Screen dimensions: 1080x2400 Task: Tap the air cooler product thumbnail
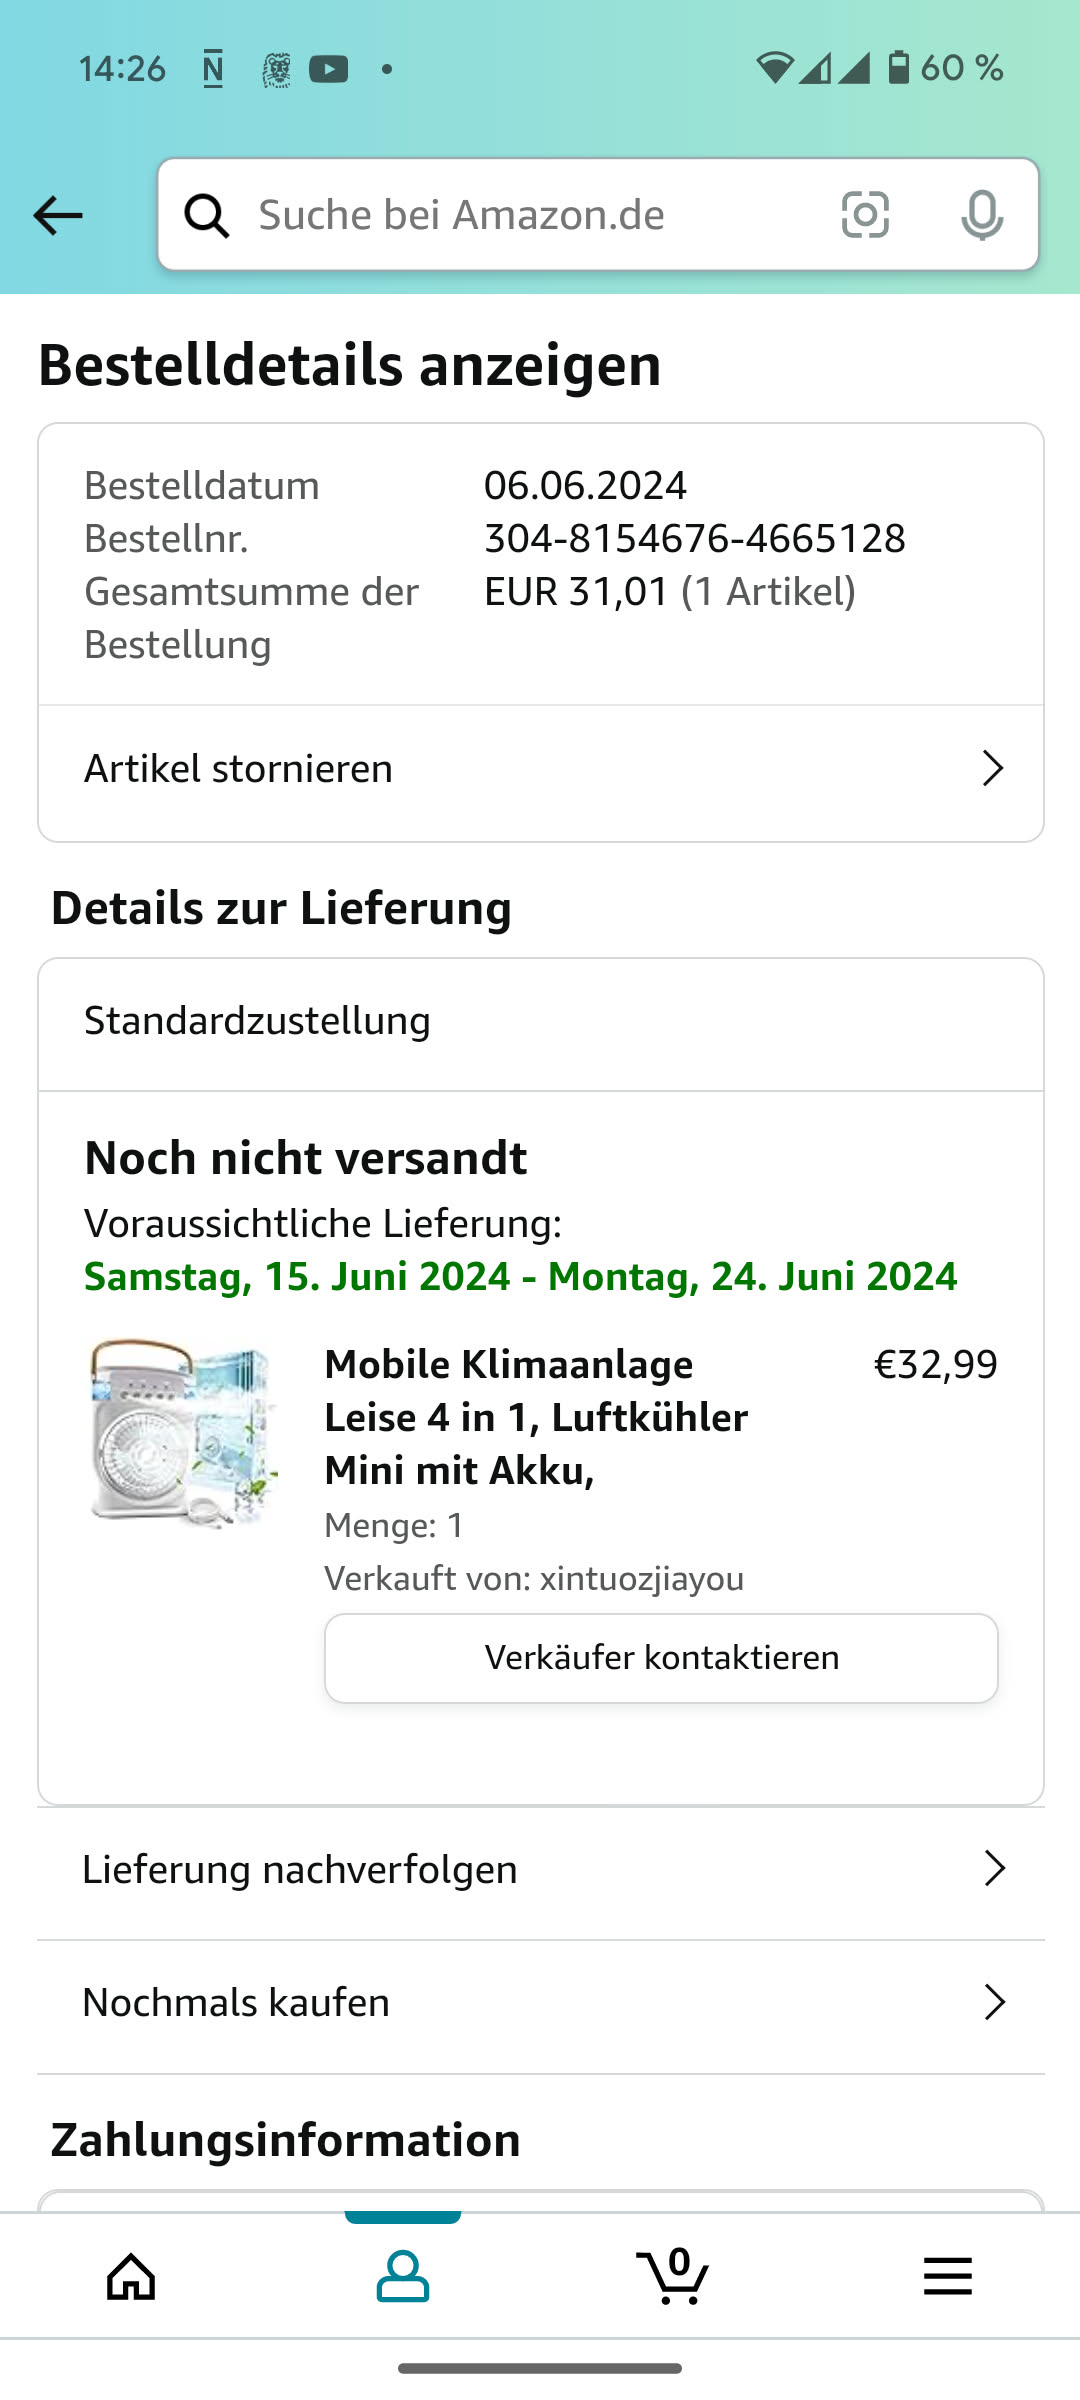click(x=184, y=1433)
